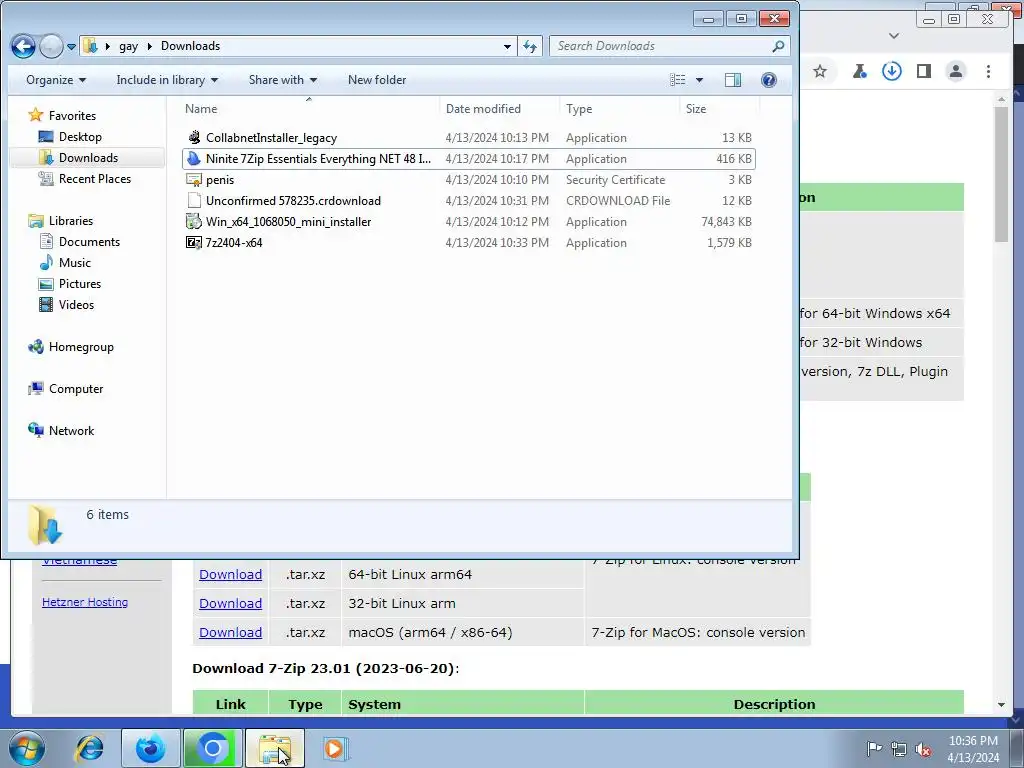Click Chrome's bookmark star icon
The width and height of the screenshot is (1024, 768).
pos(820,71)
